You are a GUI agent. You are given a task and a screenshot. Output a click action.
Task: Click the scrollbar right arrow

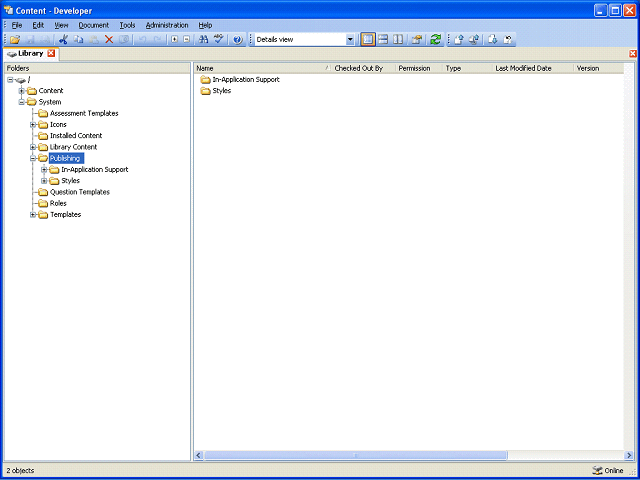pos(629,455)
